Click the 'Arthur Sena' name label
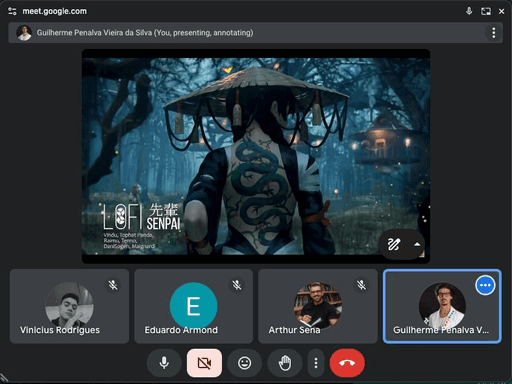 pos(294,330)
